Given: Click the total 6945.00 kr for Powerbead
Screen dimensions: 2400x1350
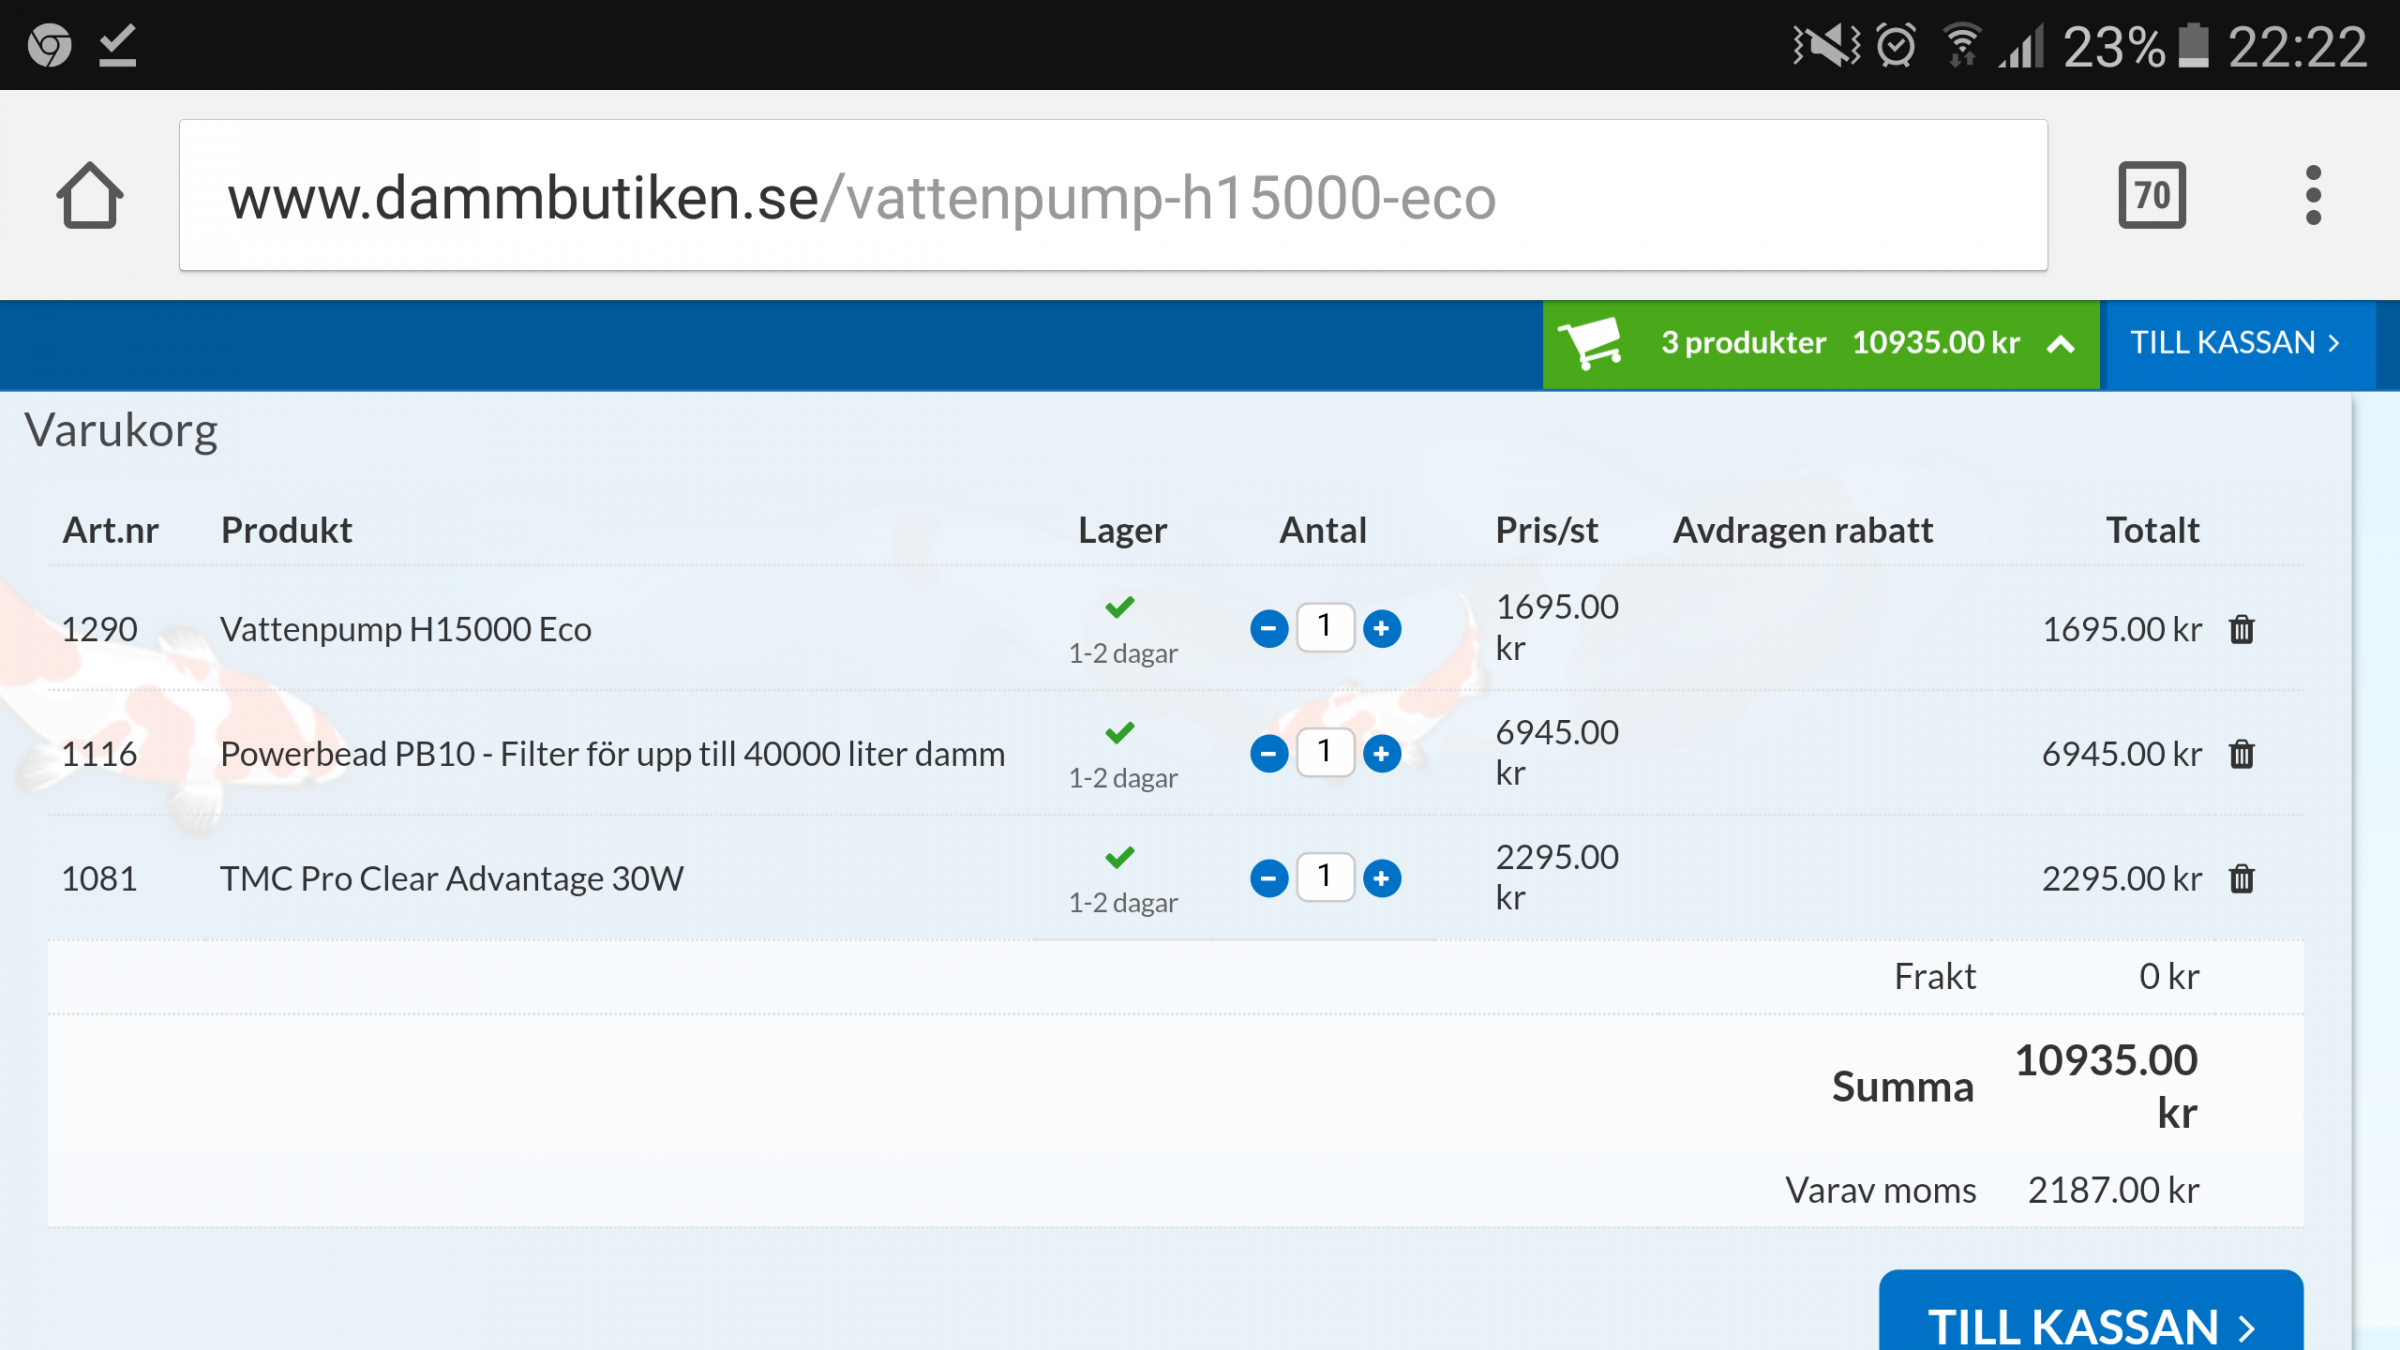Looking at the screenshot, I should [x=2121, y=754].
